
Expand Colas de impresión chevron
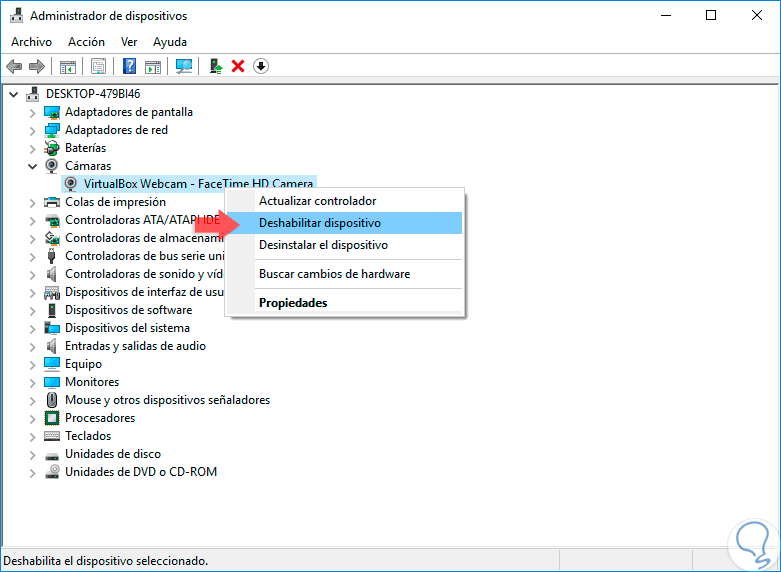tap(32, 203)
